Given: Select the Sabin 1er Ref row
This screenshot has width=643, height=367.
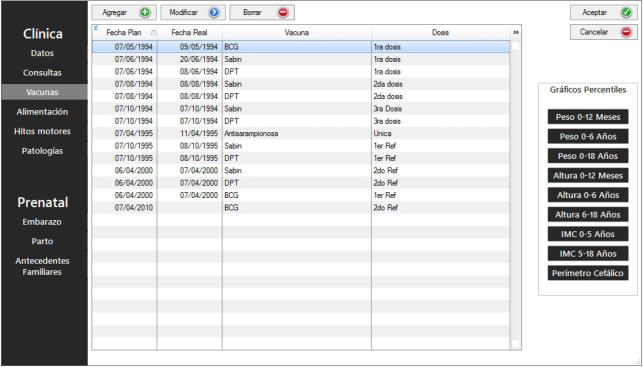Looking at the screenshot, I should [301, 146].
